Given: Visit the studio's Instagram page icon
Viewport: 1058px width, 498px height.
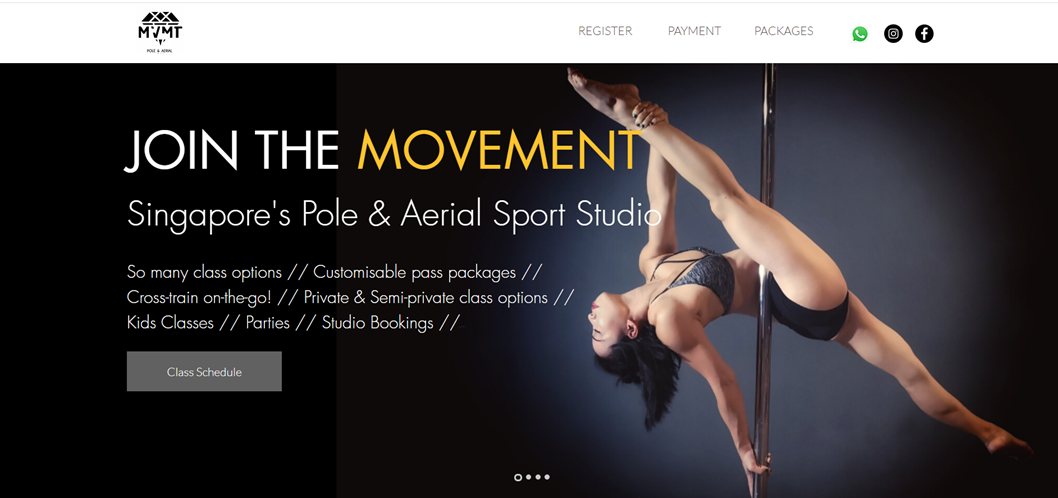Looking at the screenshot, I should click(893, 34).
